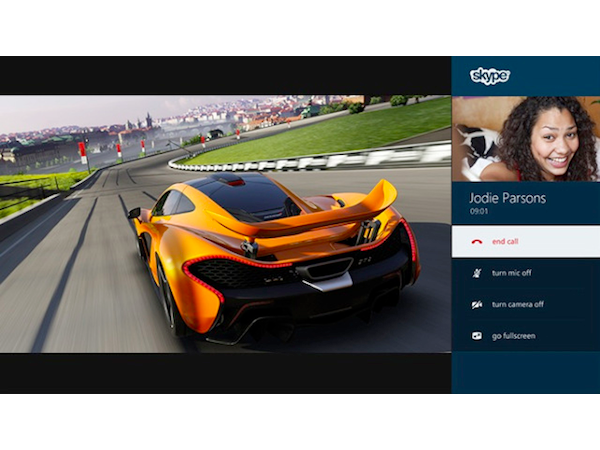The image size is (600, 450).
Task: Choose 'turn mic off' text
Action: 512,273
